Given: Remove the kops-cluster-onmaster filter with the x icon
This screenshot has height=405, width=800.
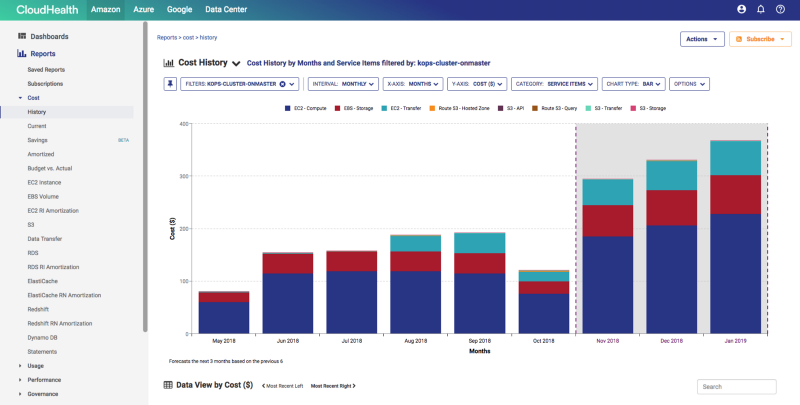Looking at the screenshot, I should (282, 84).
